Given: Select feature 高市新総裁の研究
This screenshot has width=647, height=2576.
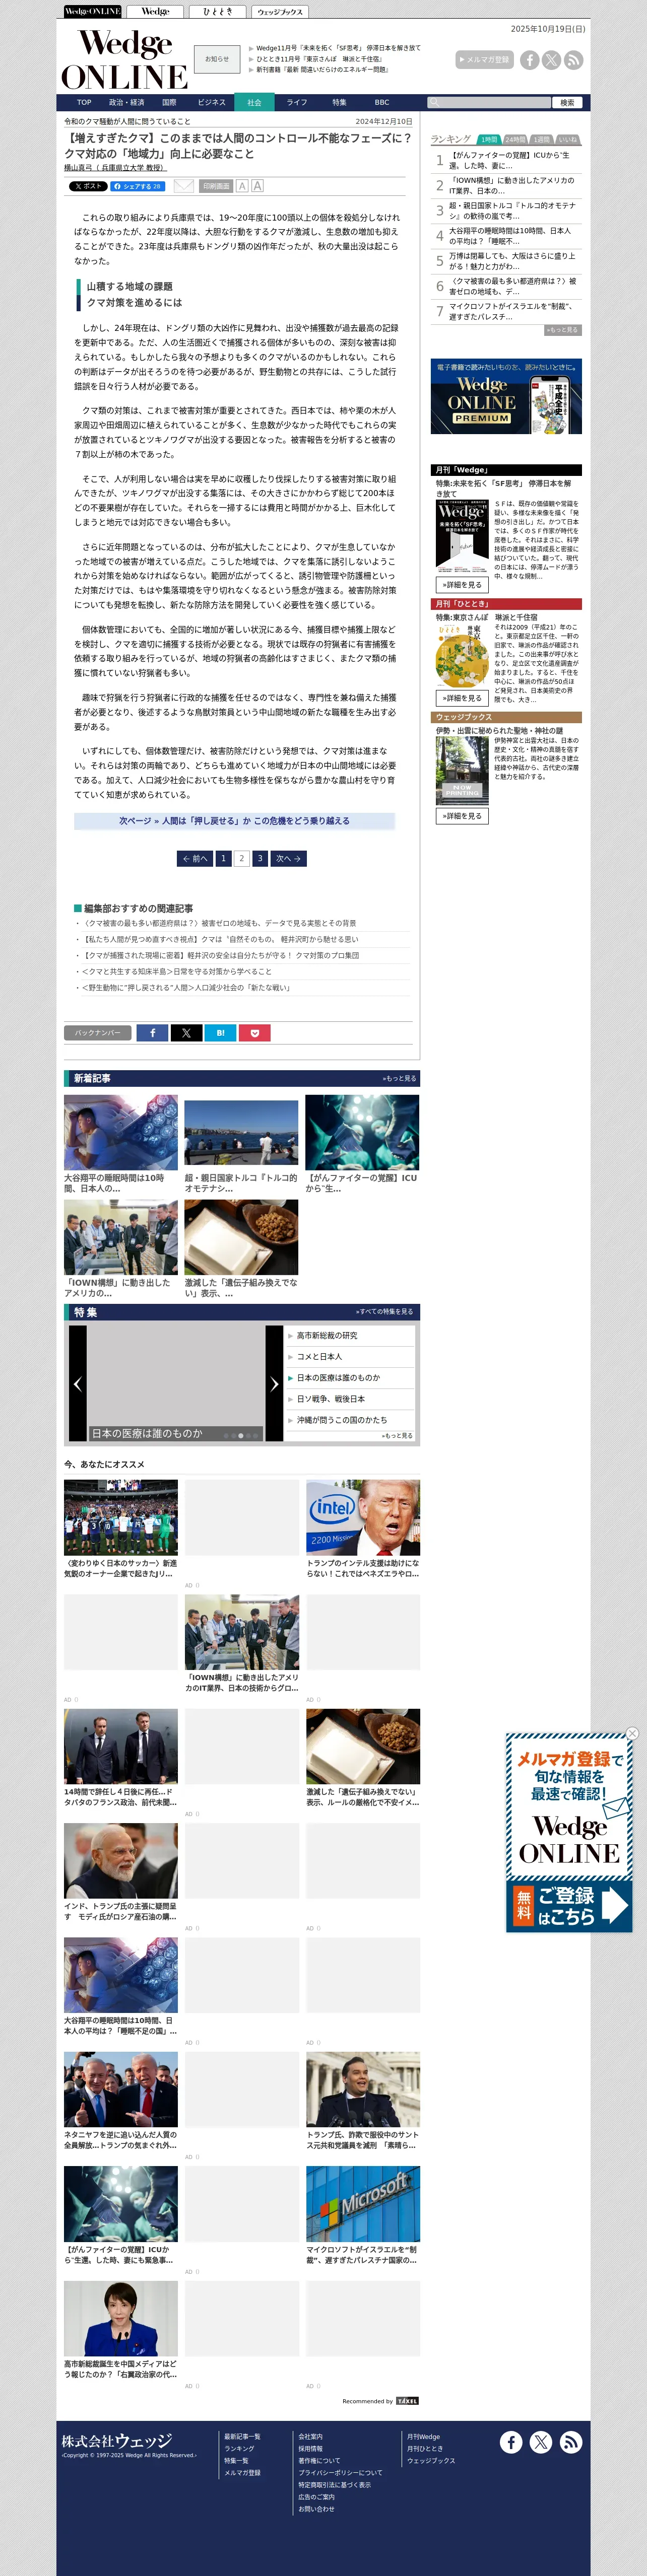Looking at the screenshot, I should click(327, 1336).
